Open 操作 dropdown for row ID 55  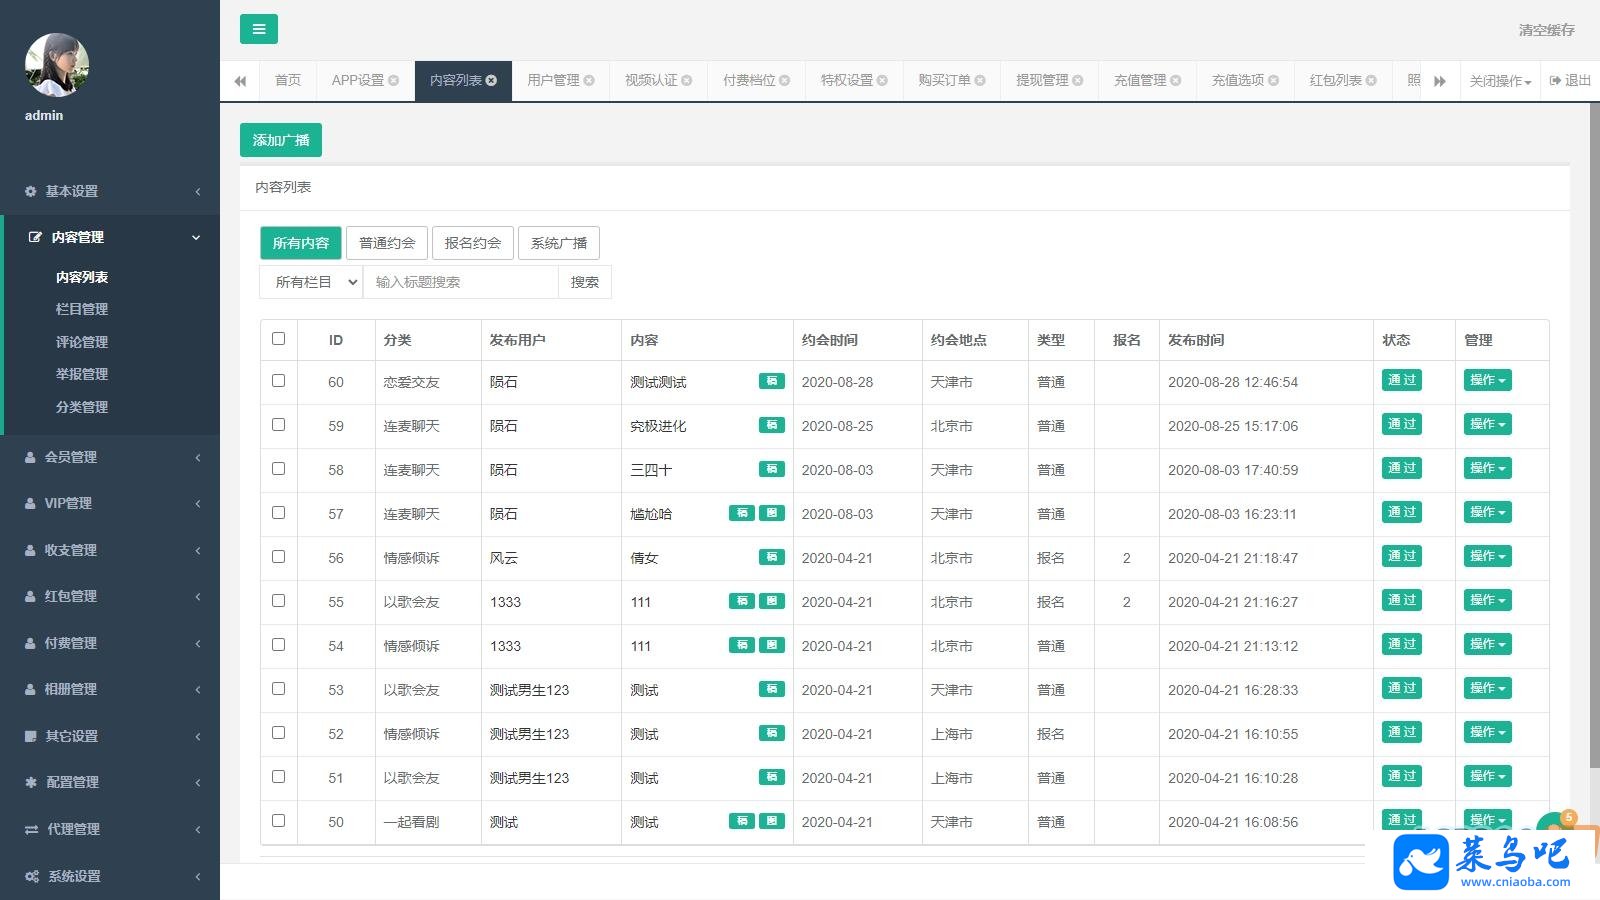tap(1487, 600)
